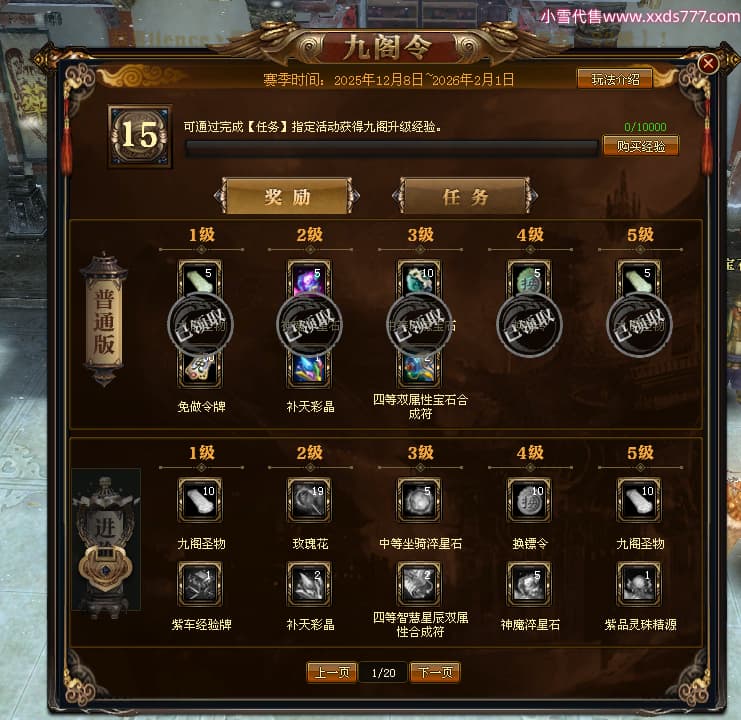Click the advanced-row 补天彩晶 icon under level 2
The image size is (741, 720).
pos(310,583)
